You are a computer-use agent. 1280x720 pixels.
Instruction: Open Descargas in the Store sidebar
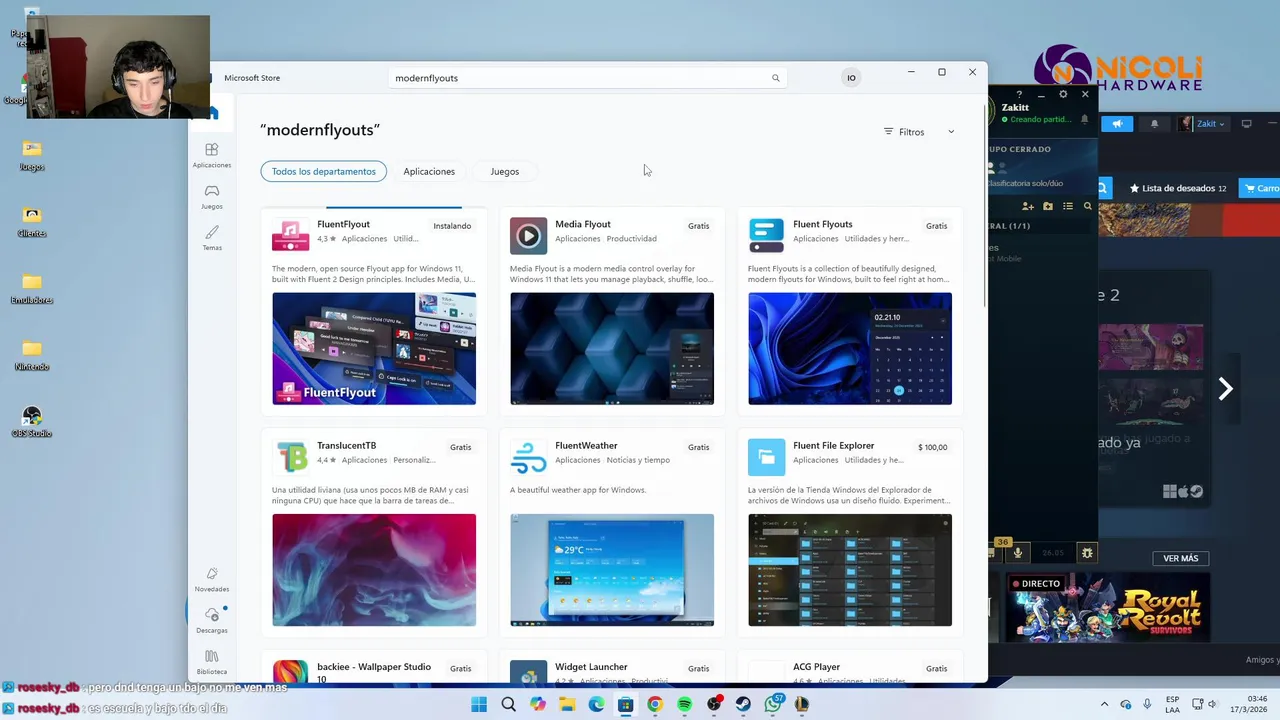tap(212, 621)
